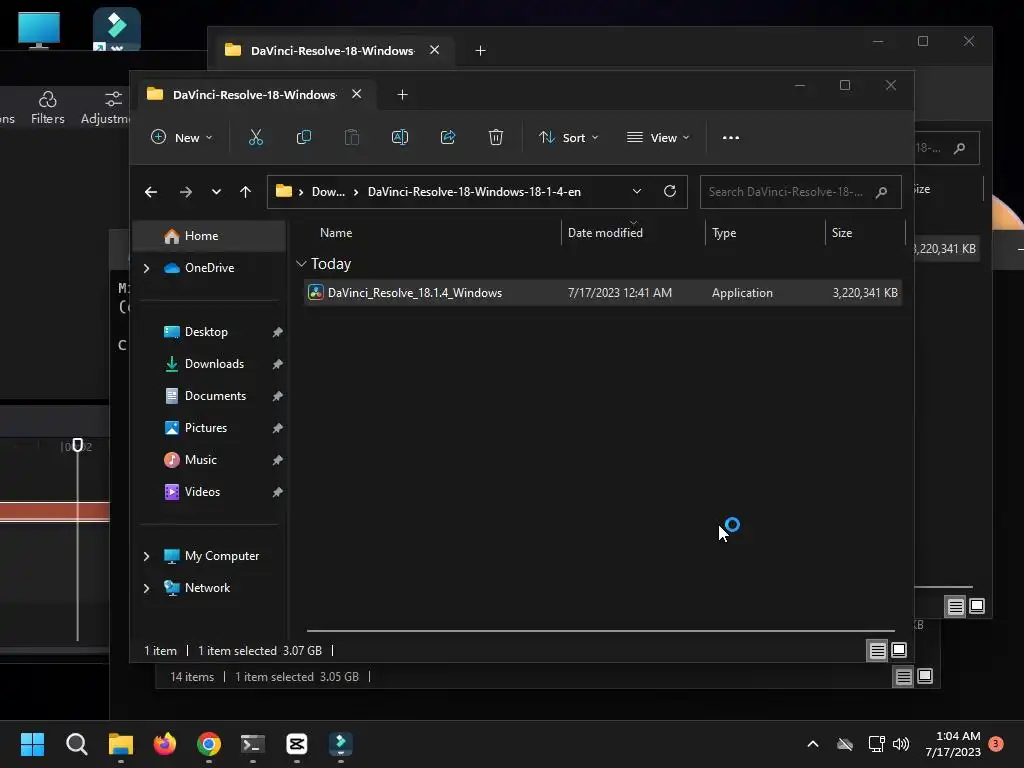The width and height of the screenshot is (1024, 768).
Task: Refresh the front Explorer folder view
Action: (x=669, y=191)
